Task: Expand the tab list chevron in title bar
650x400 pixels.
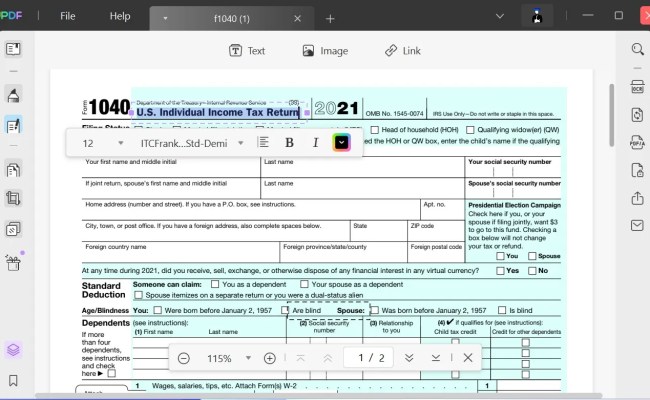Action: point(500,16)
